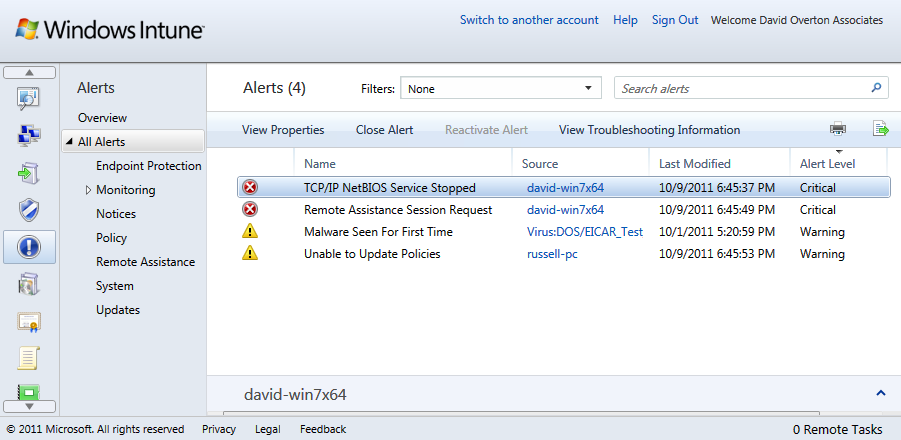Click the 10/9/2011 6:45:53 PM timestamp
The image size is (901, 440).
coord(717,254)
